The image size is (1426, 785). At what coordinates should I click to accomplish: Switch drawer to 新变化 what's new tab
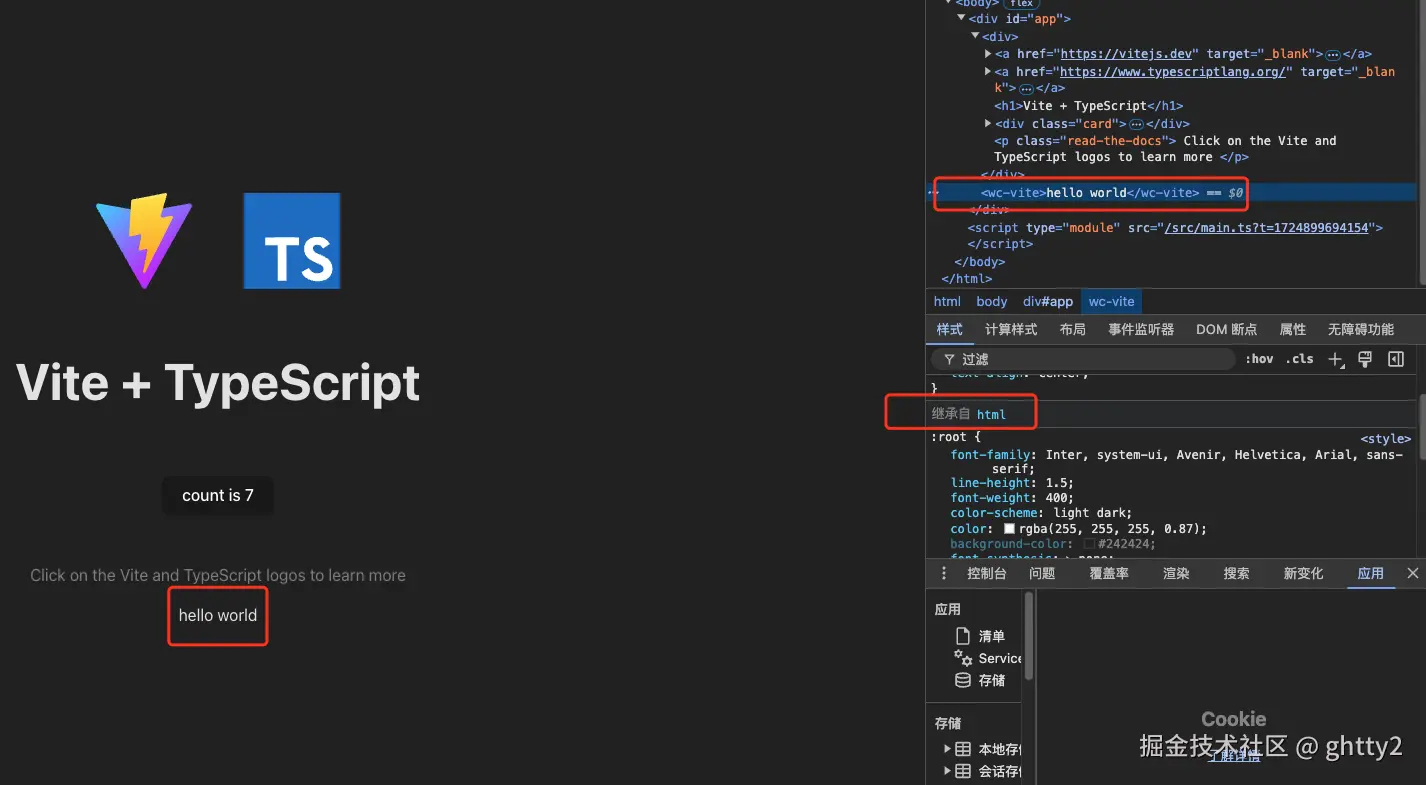tap(1303, 573)
